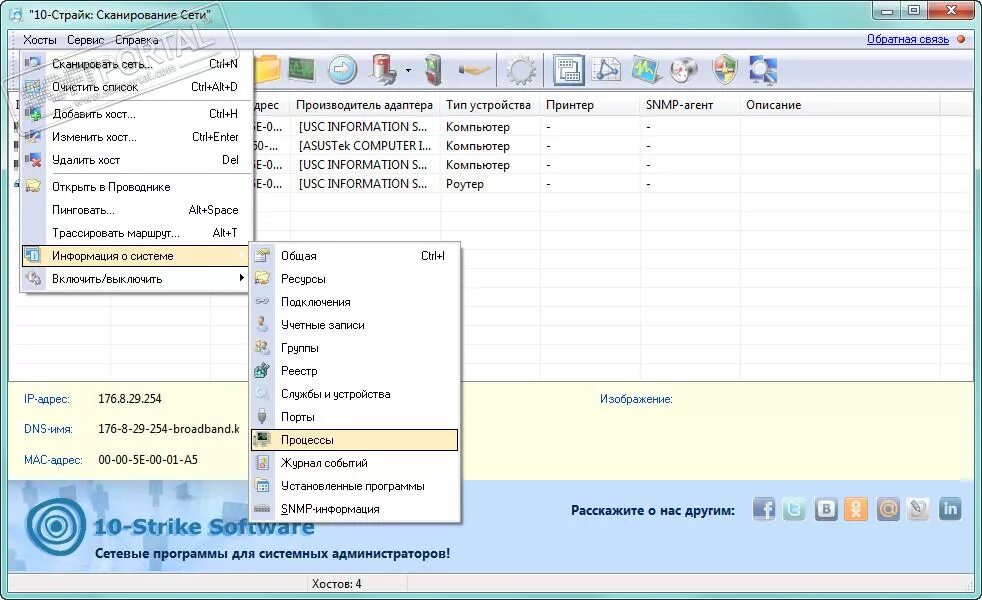Choose Очистить список menu entry
Viewport: 982px width, 600px height.
coord(137,87)
